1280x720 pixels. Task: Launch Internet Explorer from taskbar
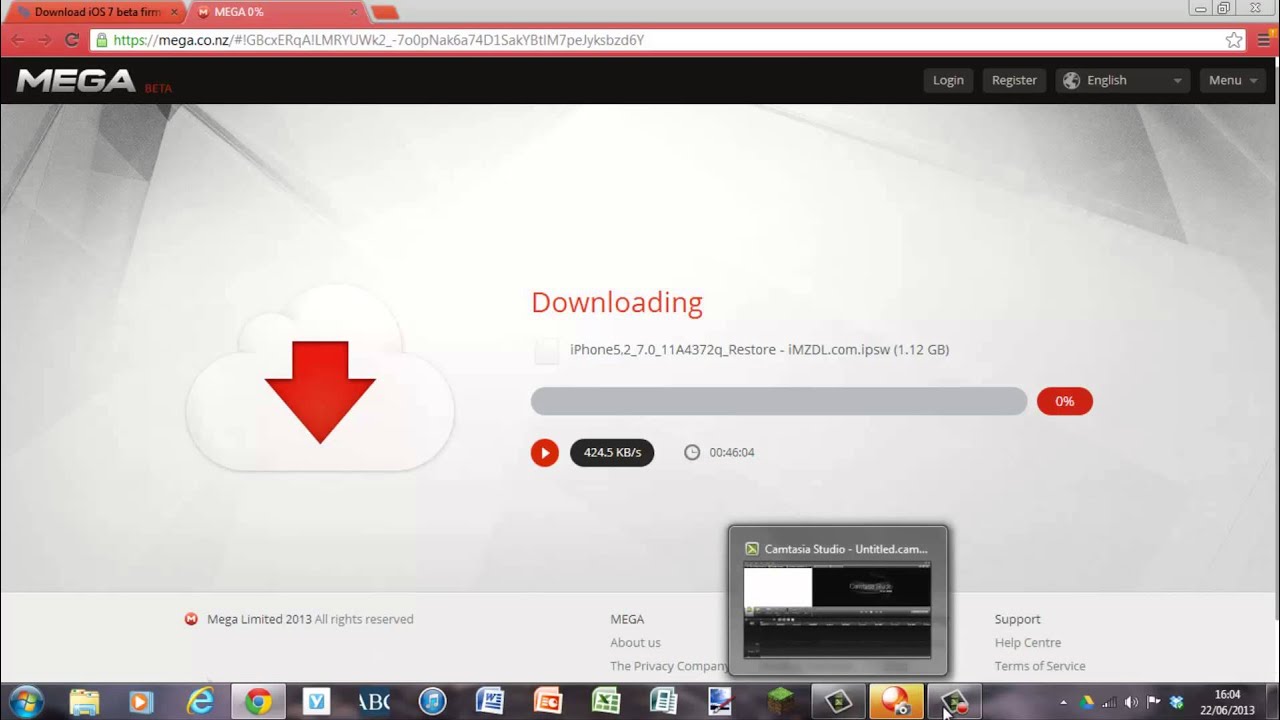click(x=200, y=702)
